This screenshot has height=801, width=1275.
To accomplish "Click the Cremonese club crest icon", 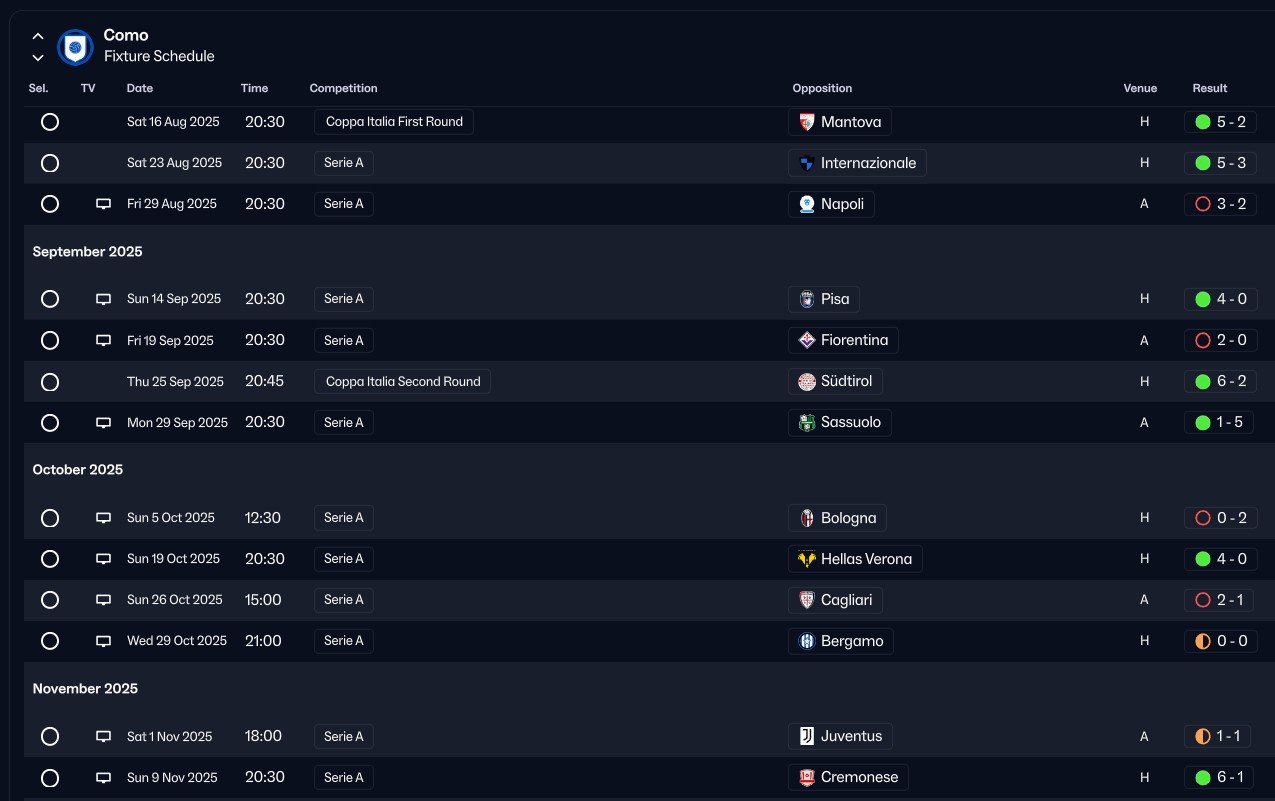I will (x=807, y=777).
